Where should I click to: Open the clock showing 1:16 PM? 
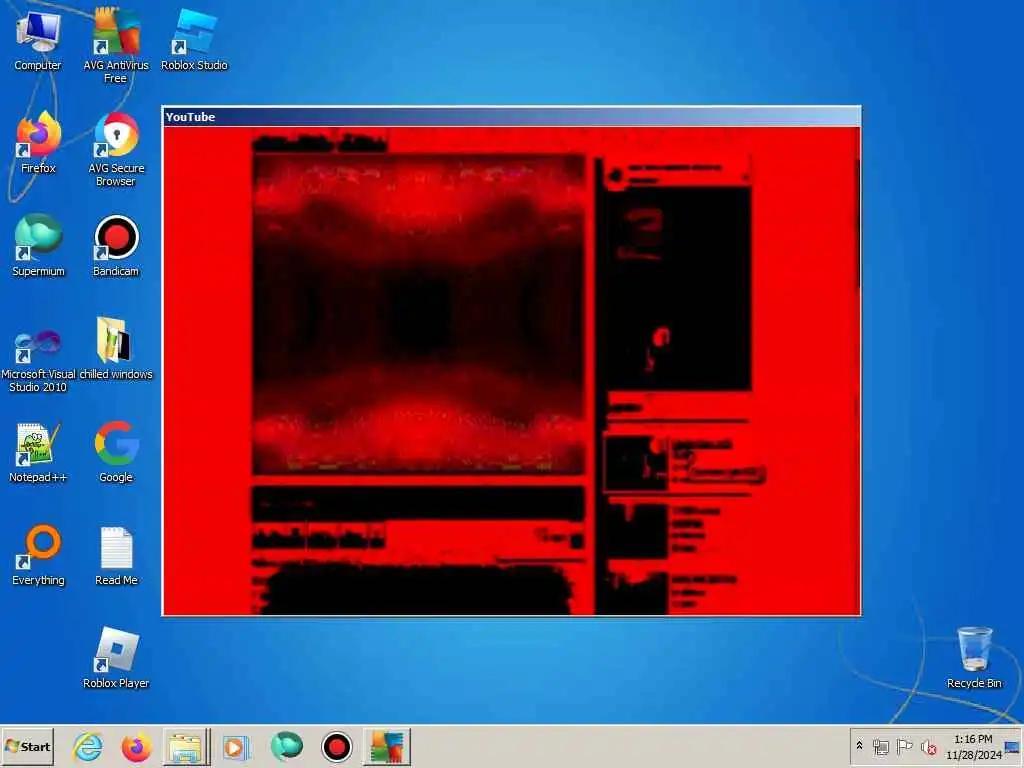(973, 746)
